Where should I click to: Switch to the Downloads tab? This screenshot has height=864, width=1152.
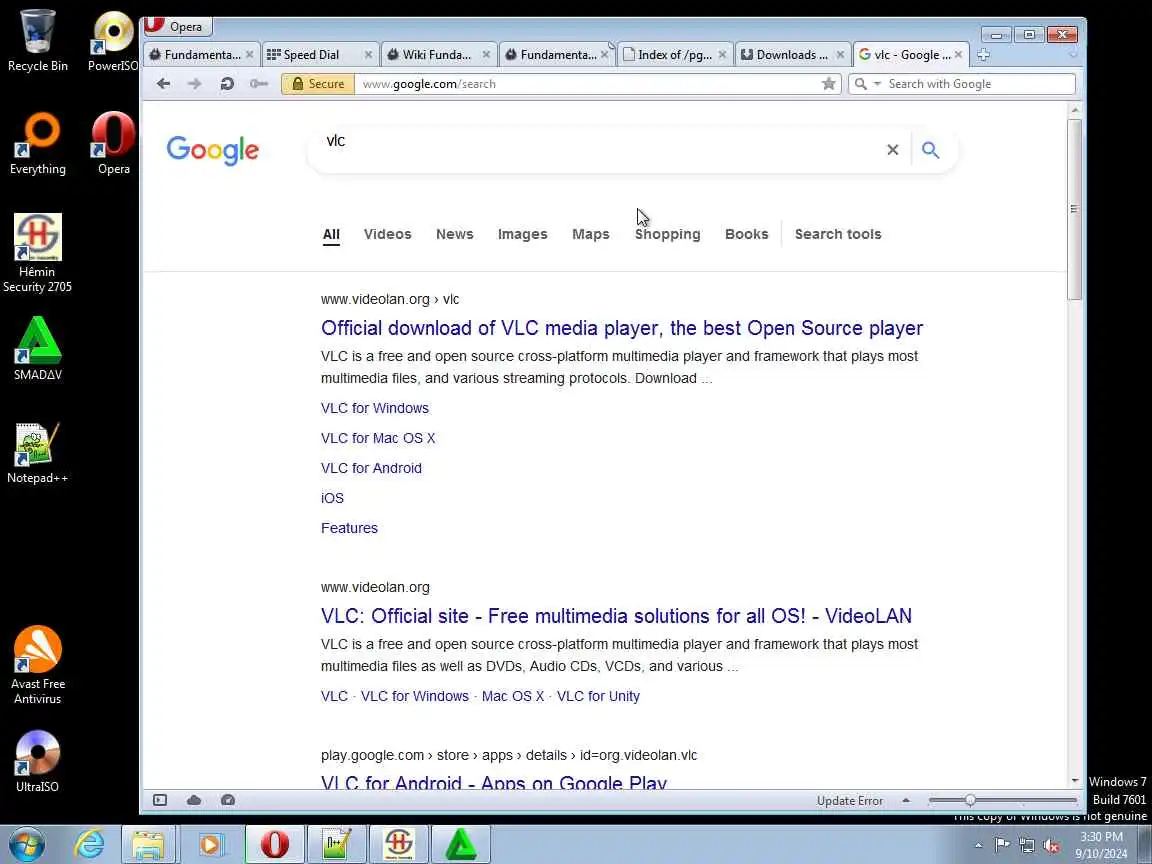coord(792,55)
